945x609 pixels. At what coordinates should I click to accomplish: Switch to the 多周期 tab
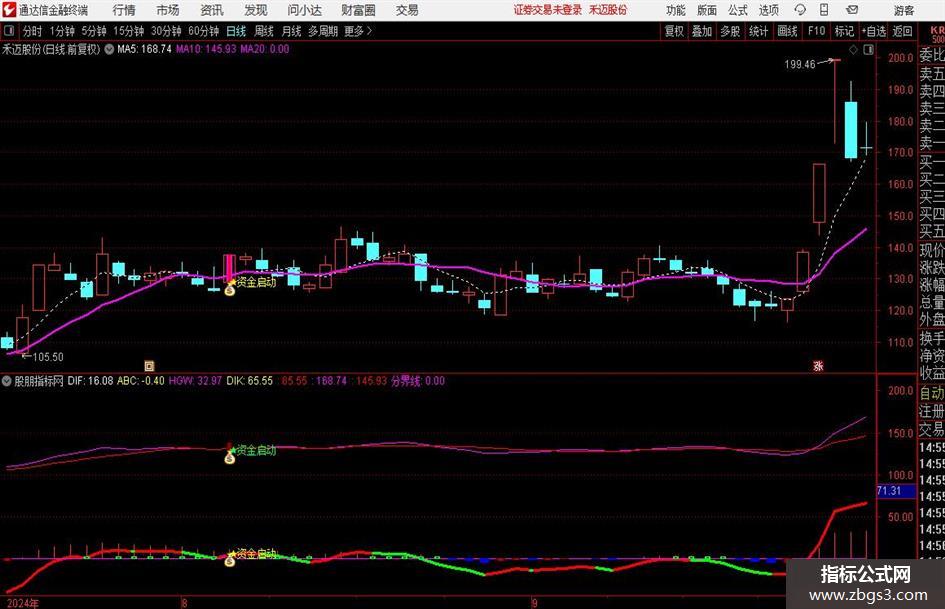click(323, 31)
